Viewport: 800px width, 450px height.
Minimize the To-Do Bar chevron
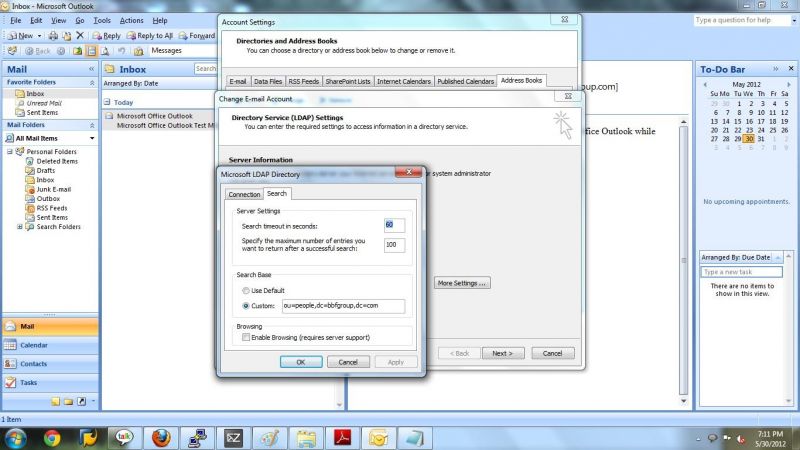point(776,68)
